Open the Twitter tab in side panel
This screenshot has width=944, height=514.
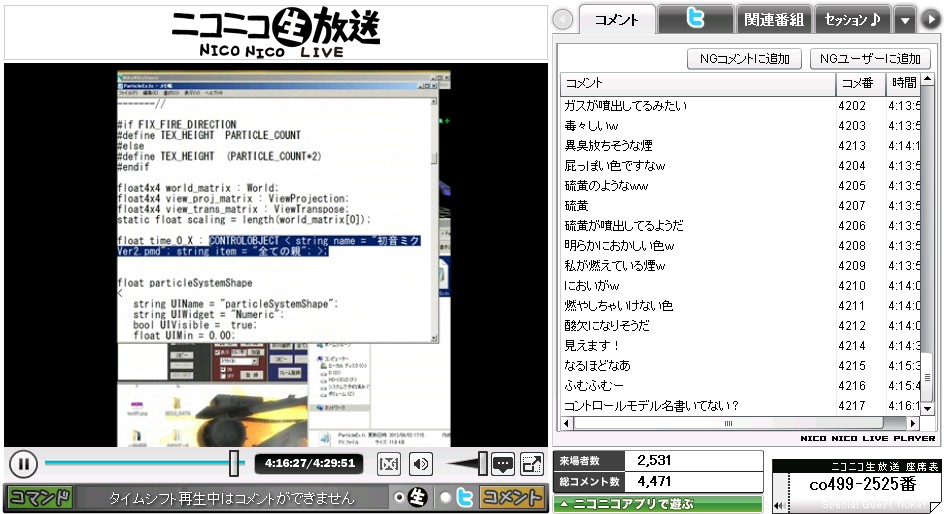pyautogui.click(x=695, y=19)
